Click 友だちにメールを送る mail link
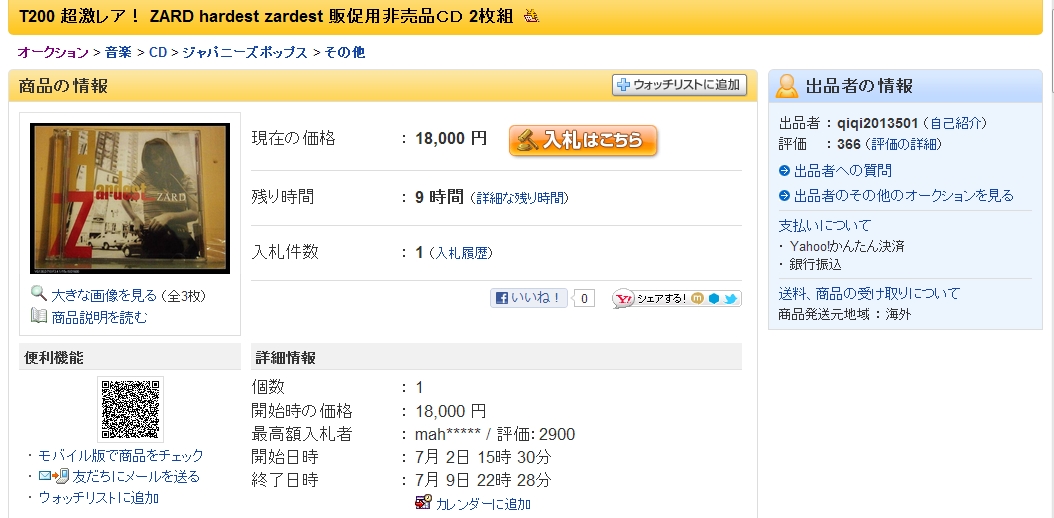The image size is (1054, 518). point(136,476)
